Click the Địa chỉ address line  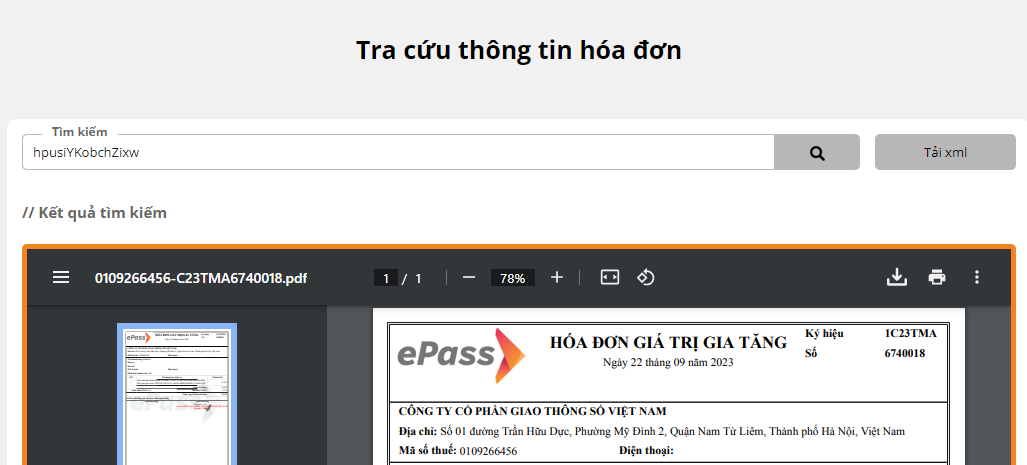(652, 432)
